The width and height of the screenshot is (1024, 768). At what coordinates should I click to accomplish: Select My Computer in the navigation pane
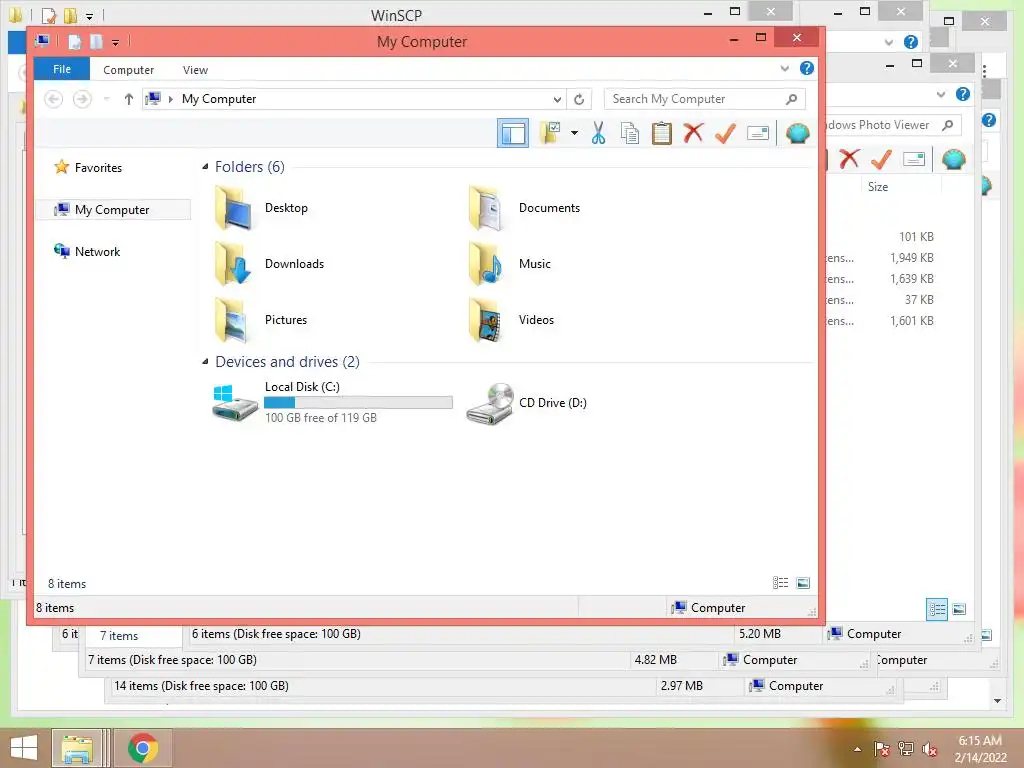click(112, 210)
